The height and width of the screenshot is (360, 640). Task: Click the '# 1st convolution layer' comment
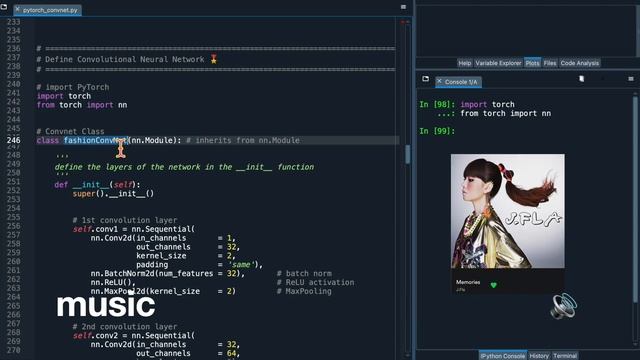point(125,220)
